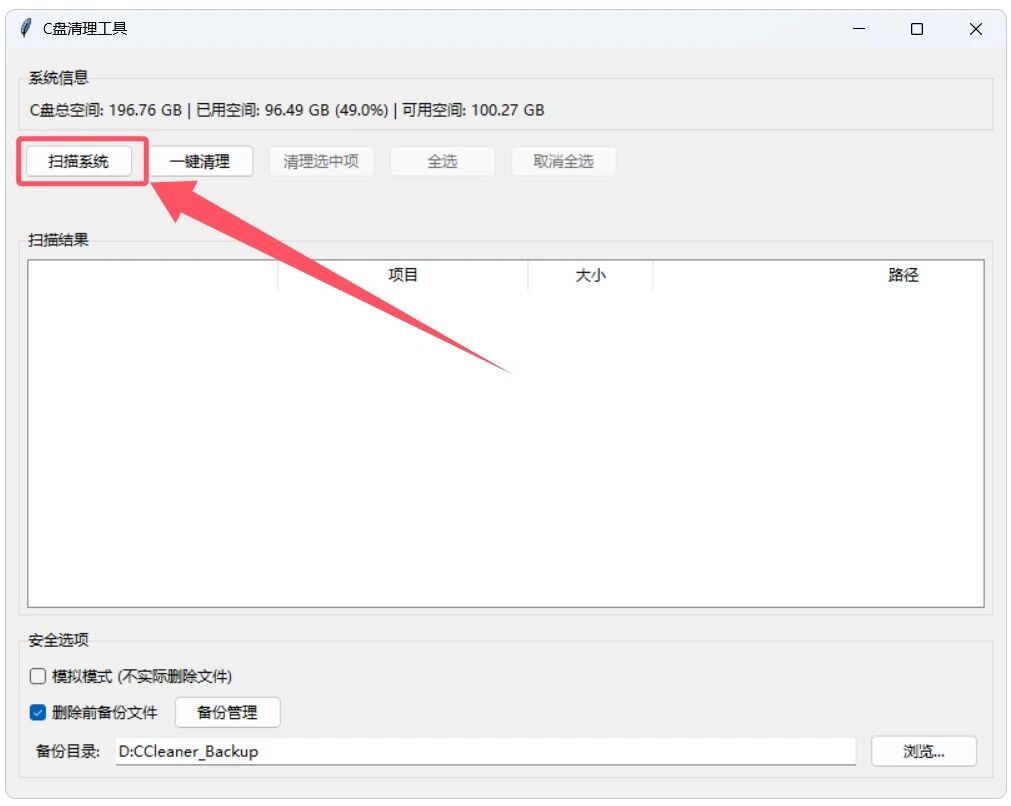Disable 删除前备份文件 backup before delete

37,712
